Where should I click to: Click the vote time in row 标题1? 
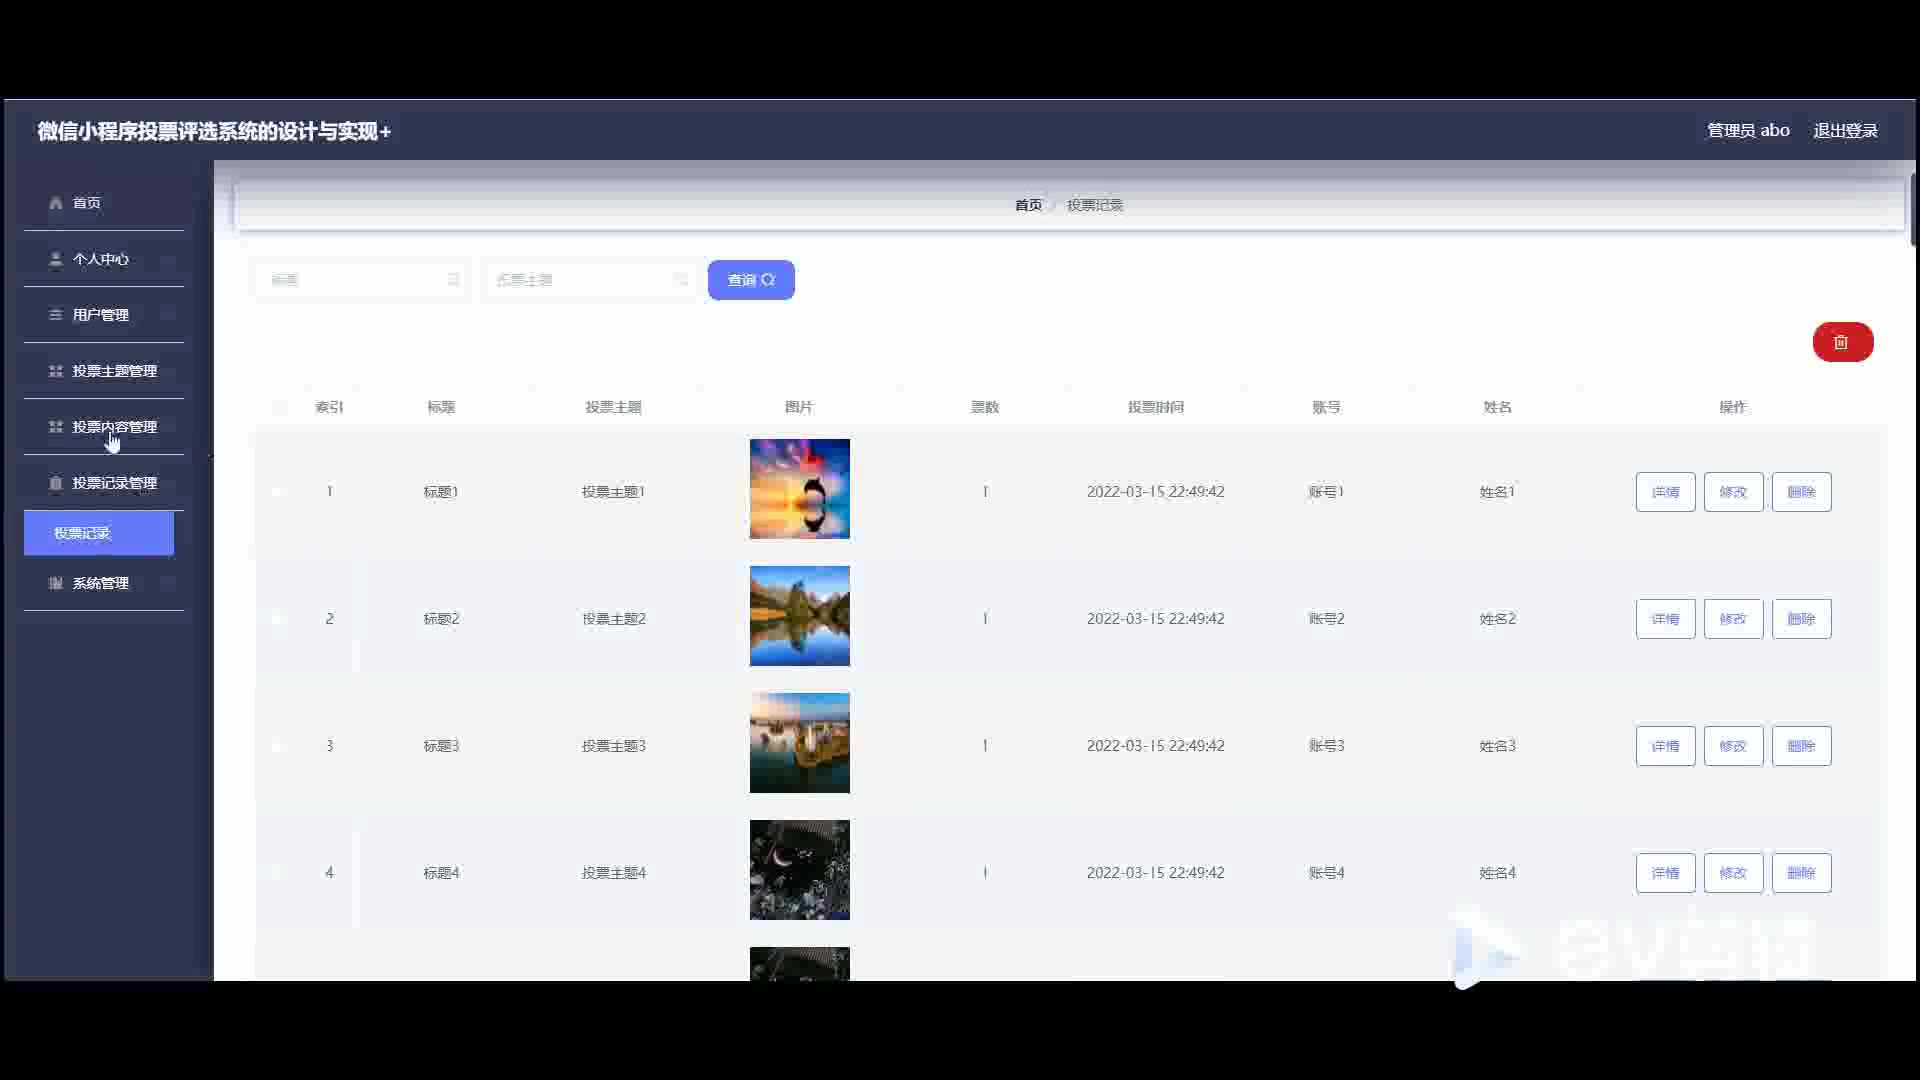(x=1156, y=492)
